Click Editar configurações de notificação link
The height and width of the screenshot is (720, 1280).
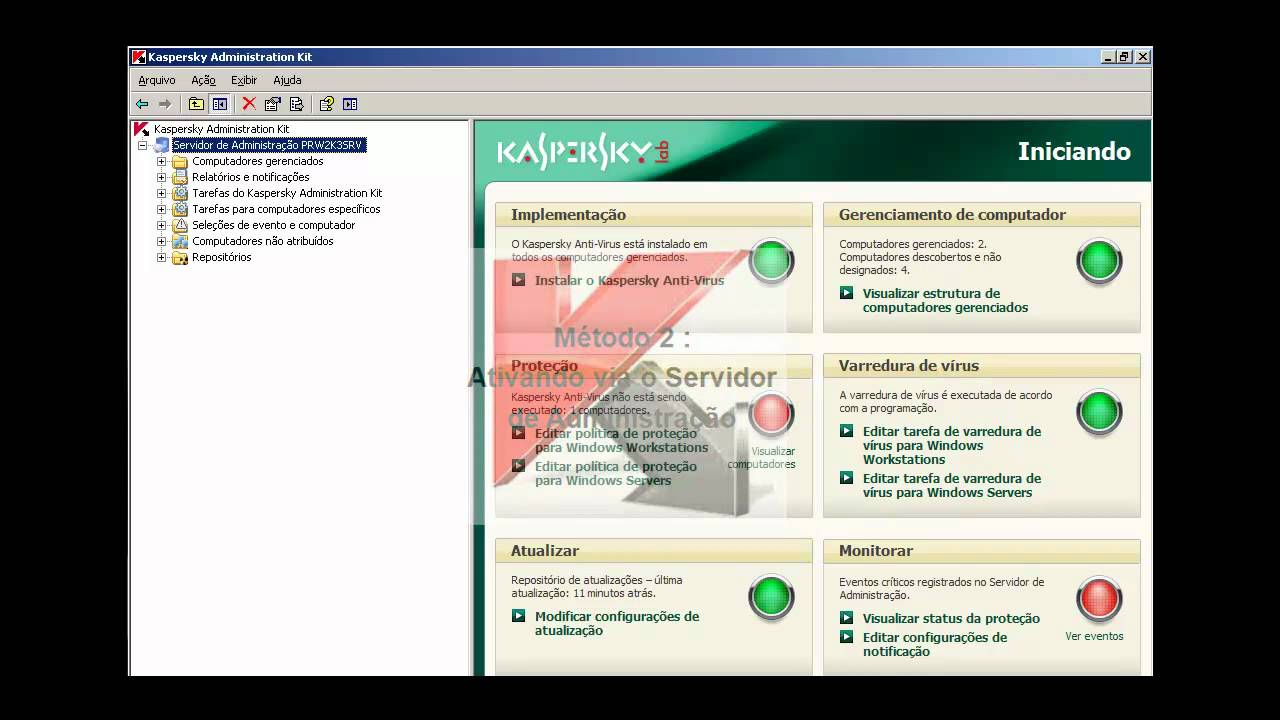[935, 645]
